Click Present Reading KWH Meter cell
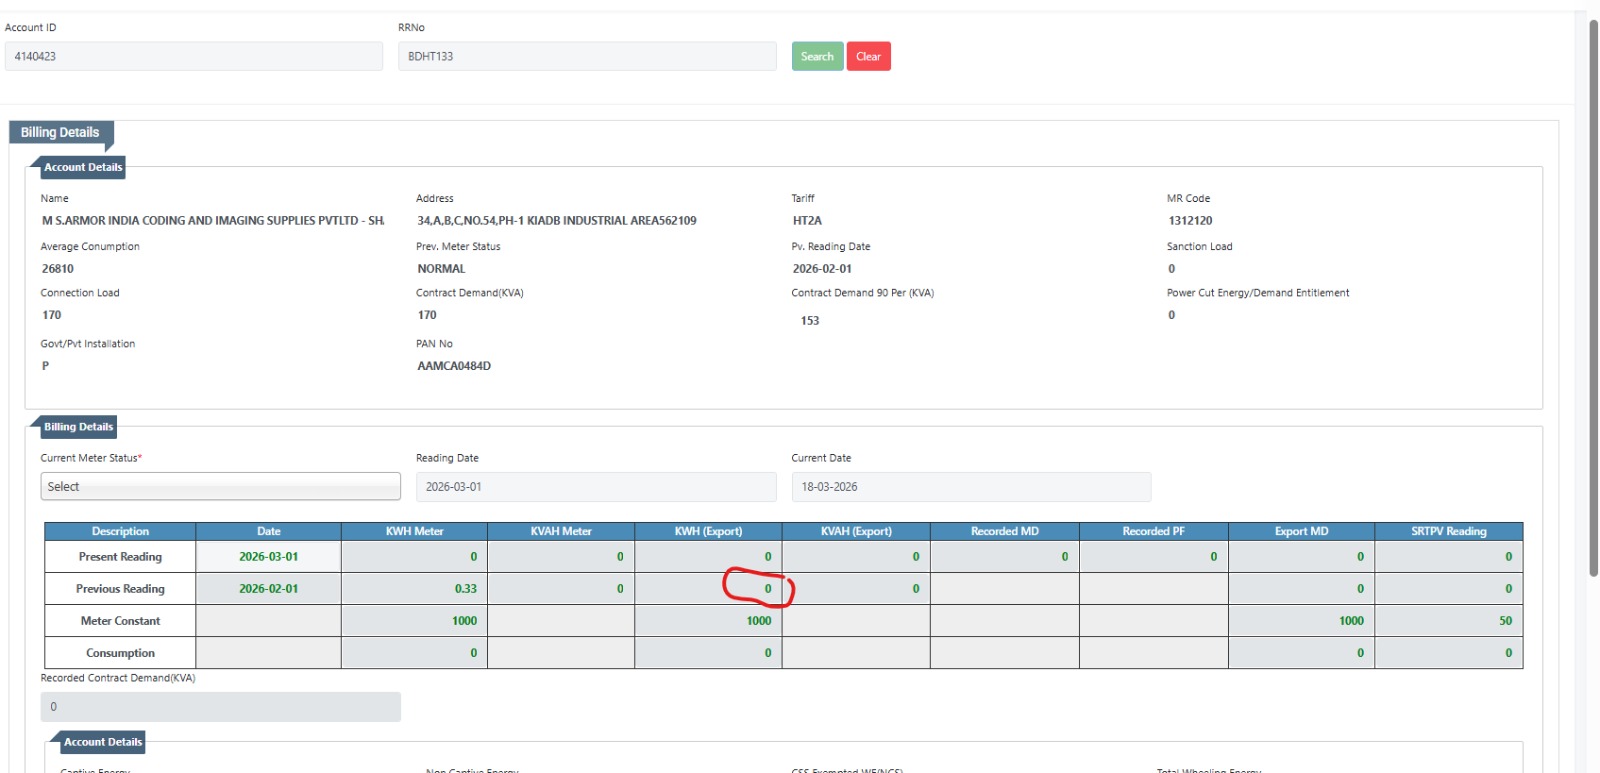 [414, 557]
